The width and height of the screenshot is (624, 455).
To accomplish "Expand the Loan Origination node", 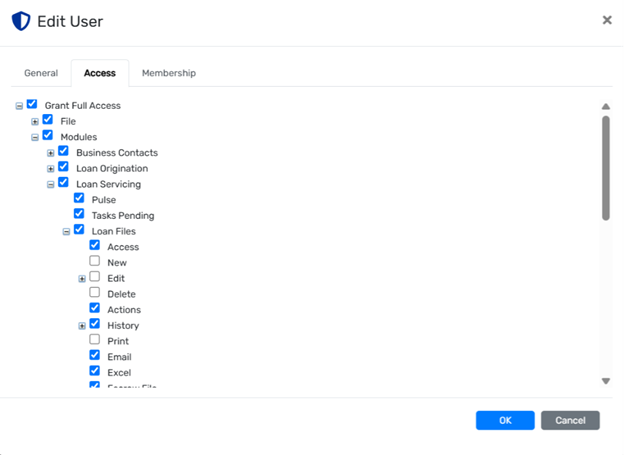I will tap(51, 169).
